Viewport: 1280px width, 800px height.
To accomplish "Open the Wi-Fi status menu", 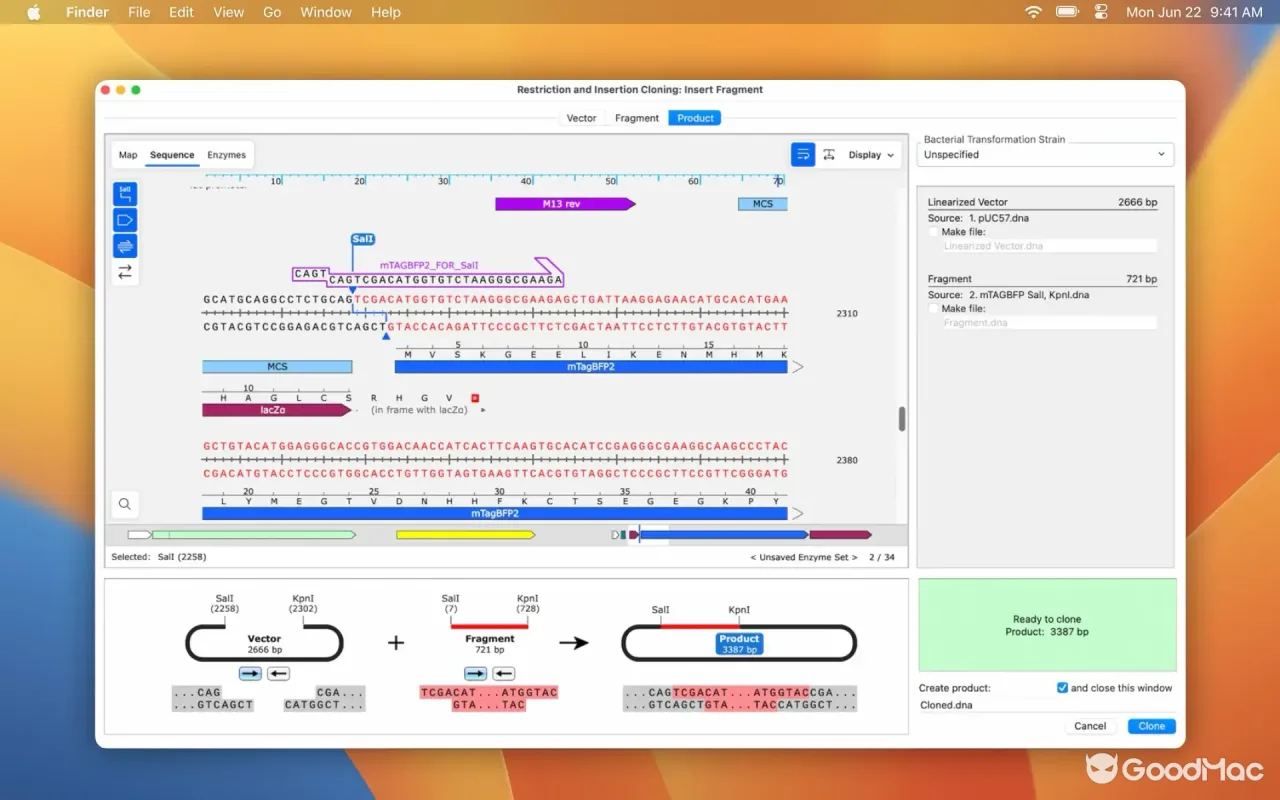I will click(x=1033, y=12).
